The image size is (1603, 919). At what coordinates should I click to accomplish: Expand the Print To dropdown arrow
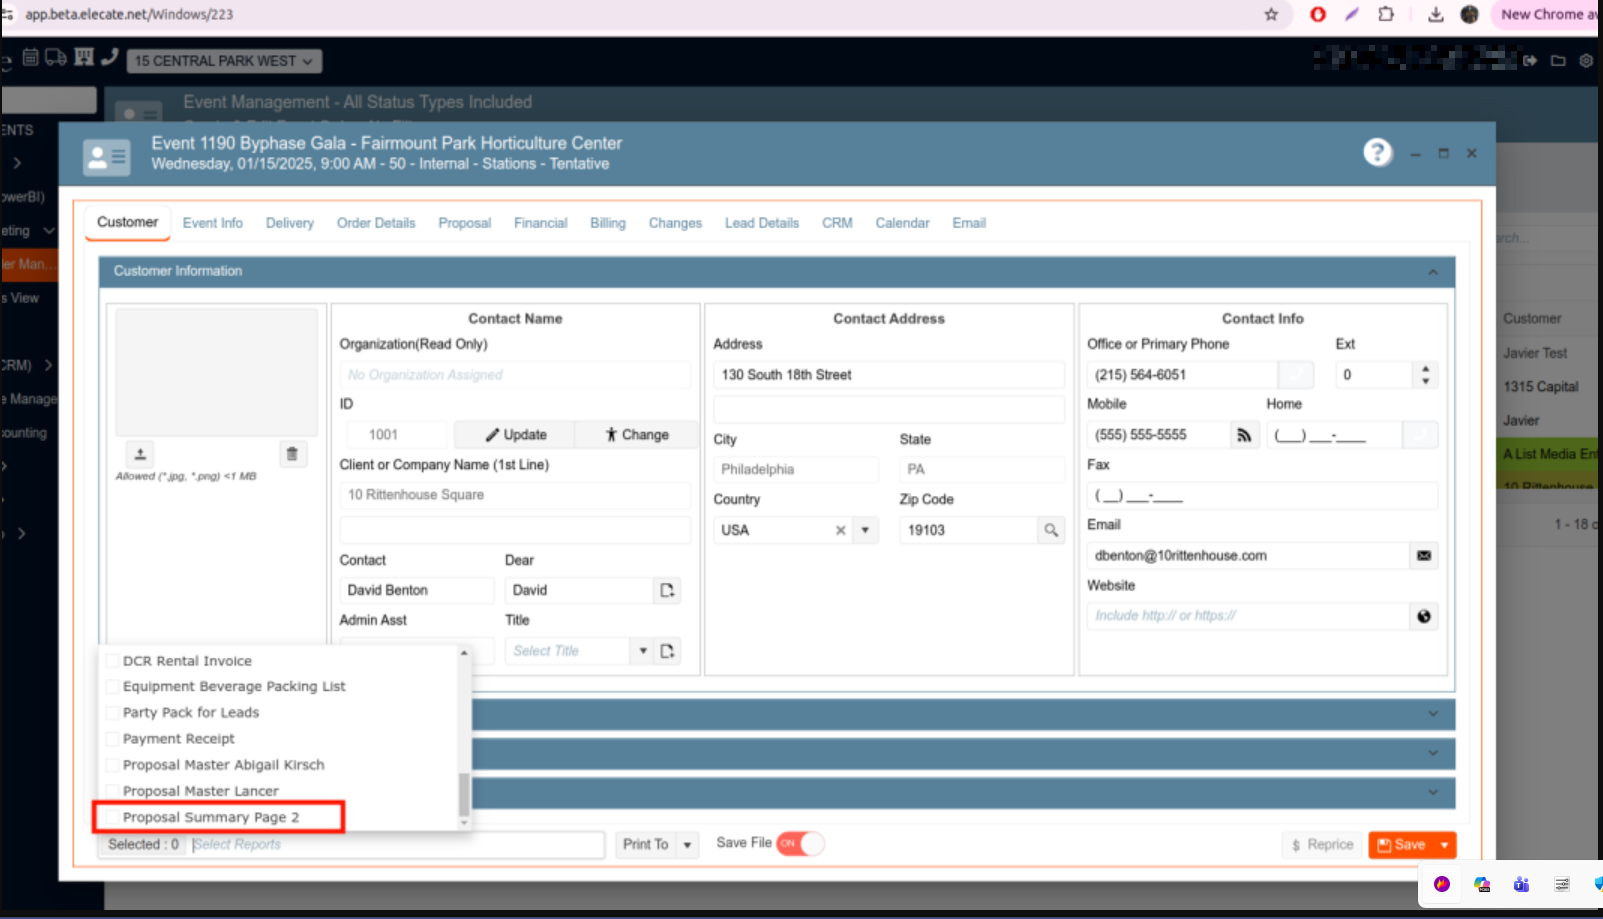coord(687,845)
